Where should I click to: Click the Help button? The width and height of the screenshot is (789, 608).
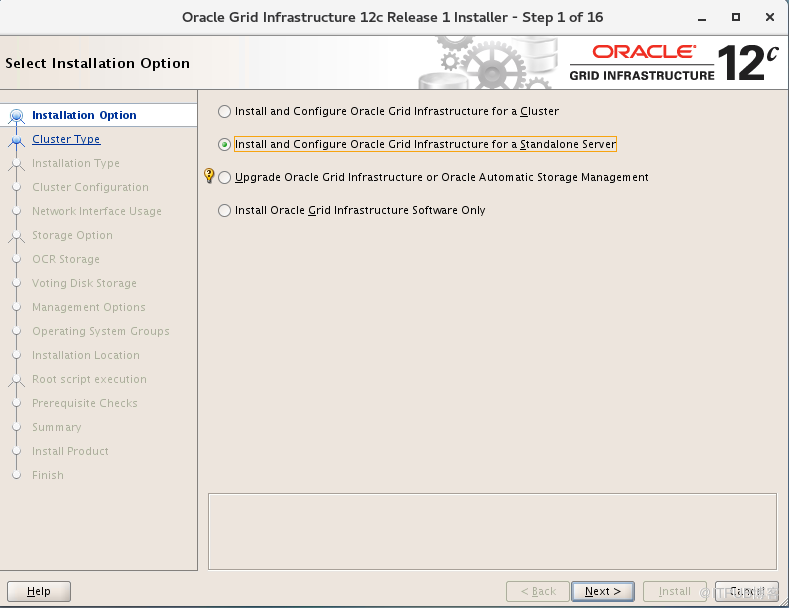pyautogui.click(x=39, y=591)
